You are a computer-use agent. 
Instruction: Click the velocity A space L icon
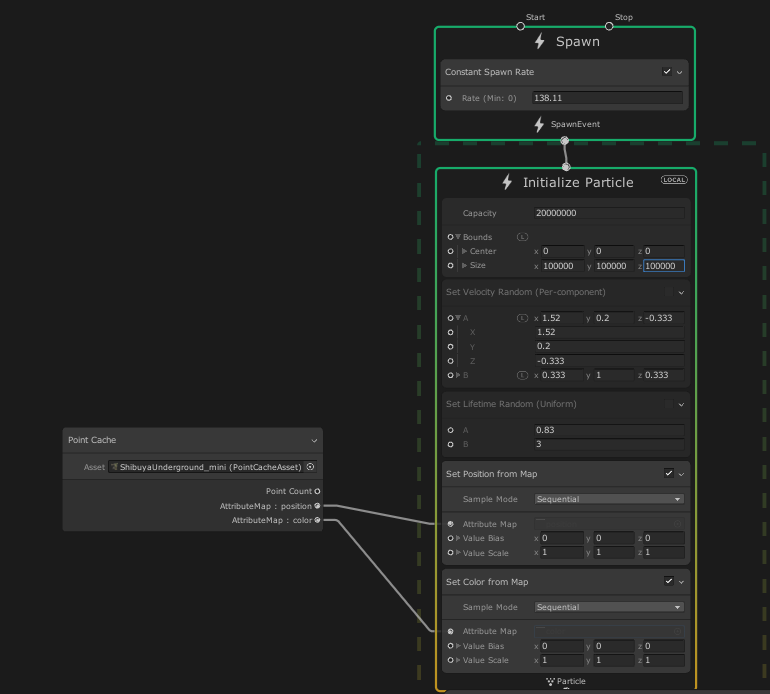tap(522, 318)
